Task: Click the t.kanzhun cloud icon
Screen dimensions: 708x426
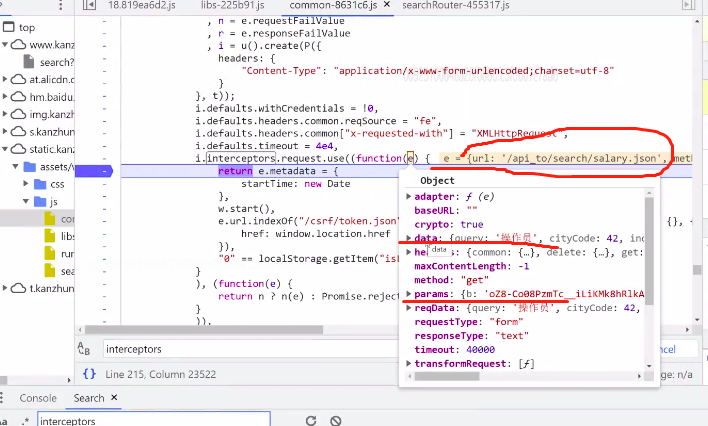Action: pyautogui.click(x=19, y=288)
